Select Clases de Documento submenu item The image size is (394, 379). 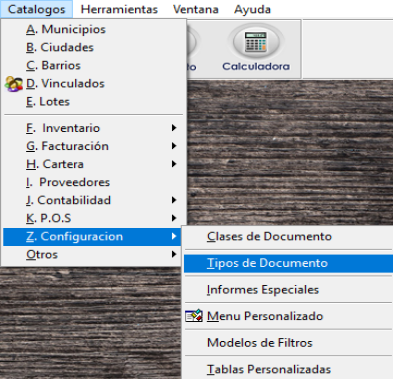288,236
